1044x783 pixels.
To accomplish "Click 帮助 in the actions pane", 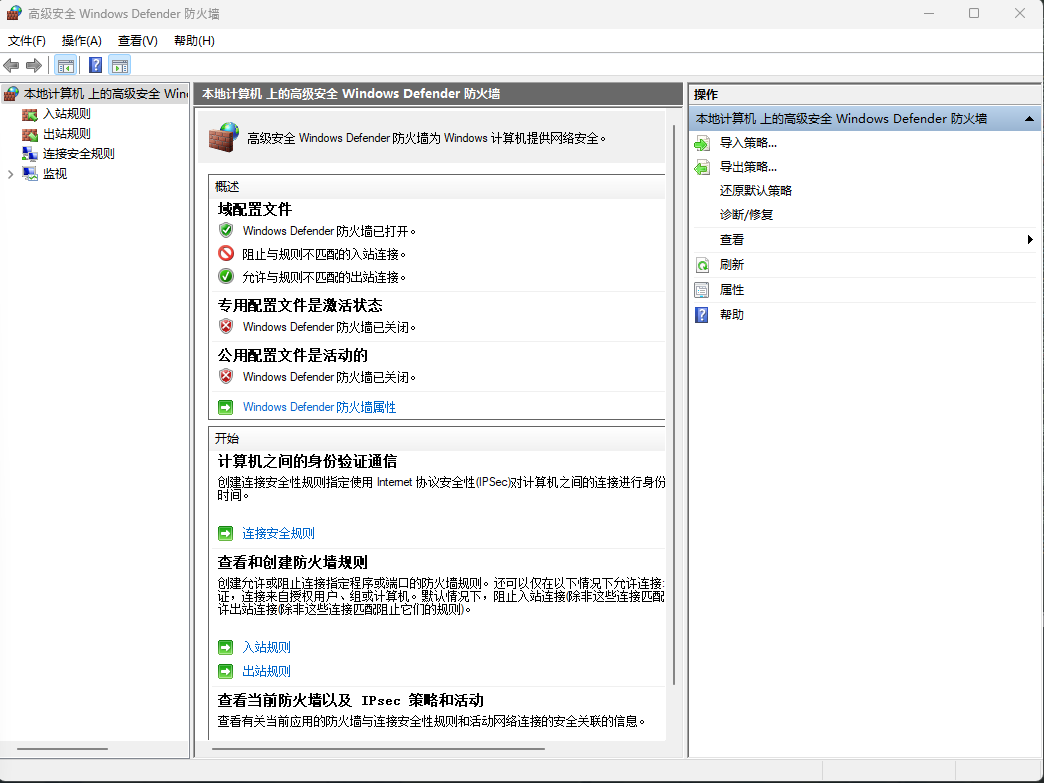I will [x=732, y=314].
